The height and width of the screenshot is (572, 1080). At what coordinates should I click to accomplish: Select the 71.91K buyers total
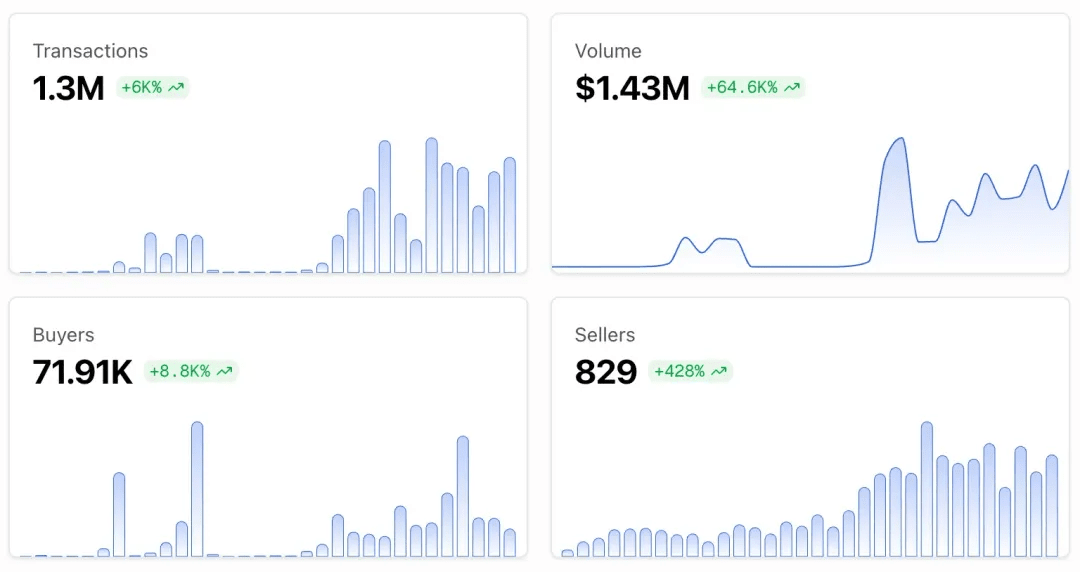[x=82, y=372]
